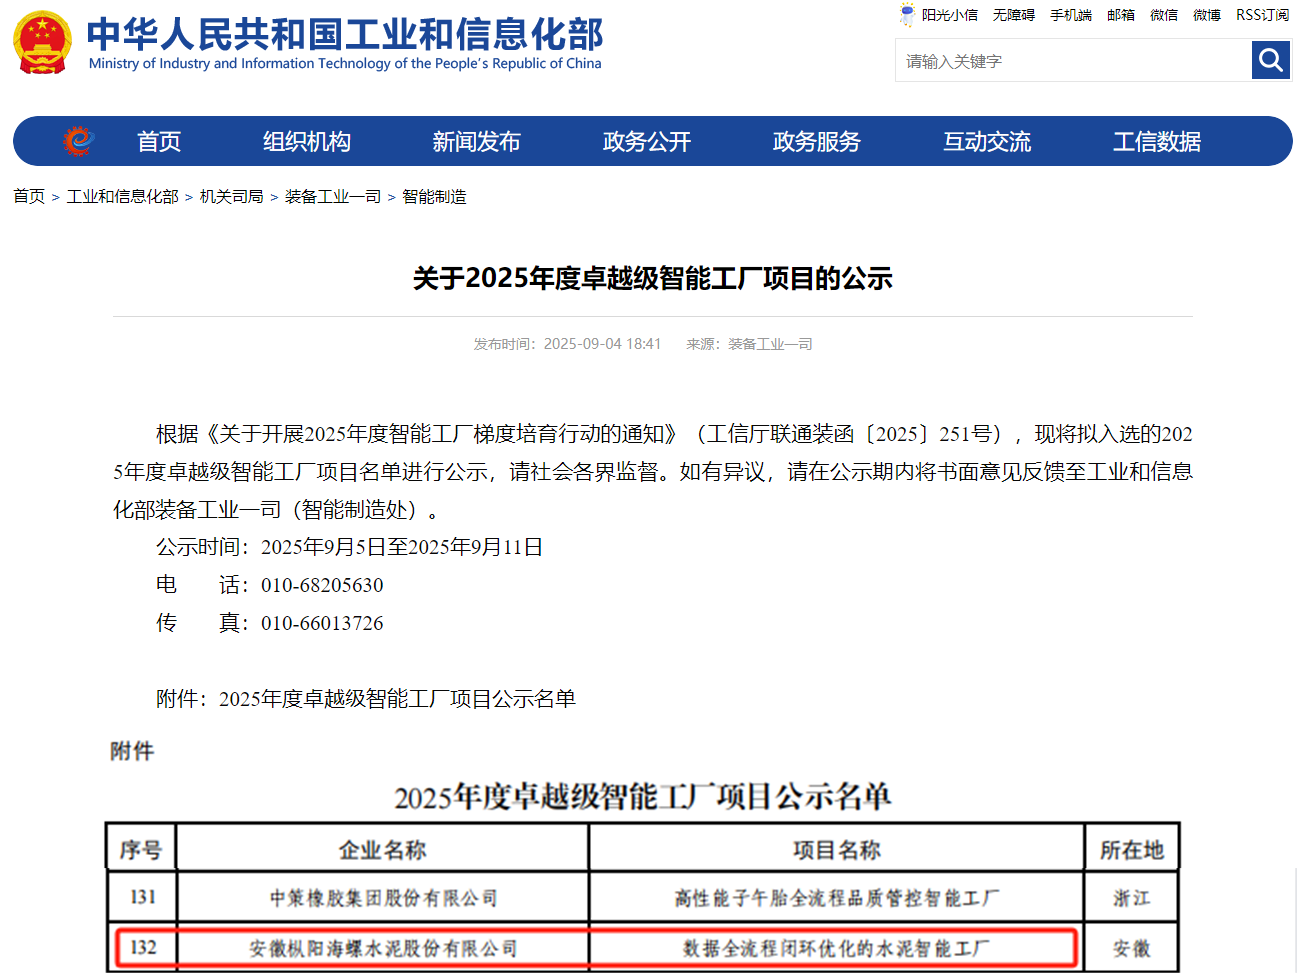Go to the 政务公开 section
This screenshot has width=1297, height=973.
click(646, 142)
